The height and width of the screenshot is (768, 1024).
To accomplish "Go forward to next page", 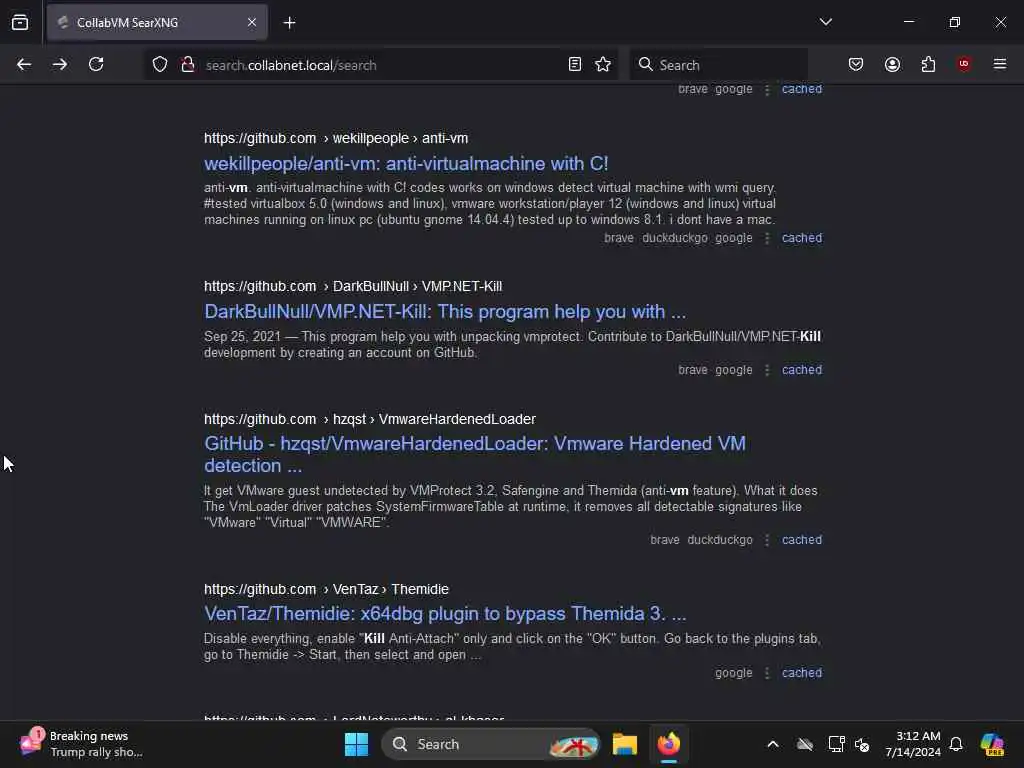I will pyautogui.click(x=59, y=65).
